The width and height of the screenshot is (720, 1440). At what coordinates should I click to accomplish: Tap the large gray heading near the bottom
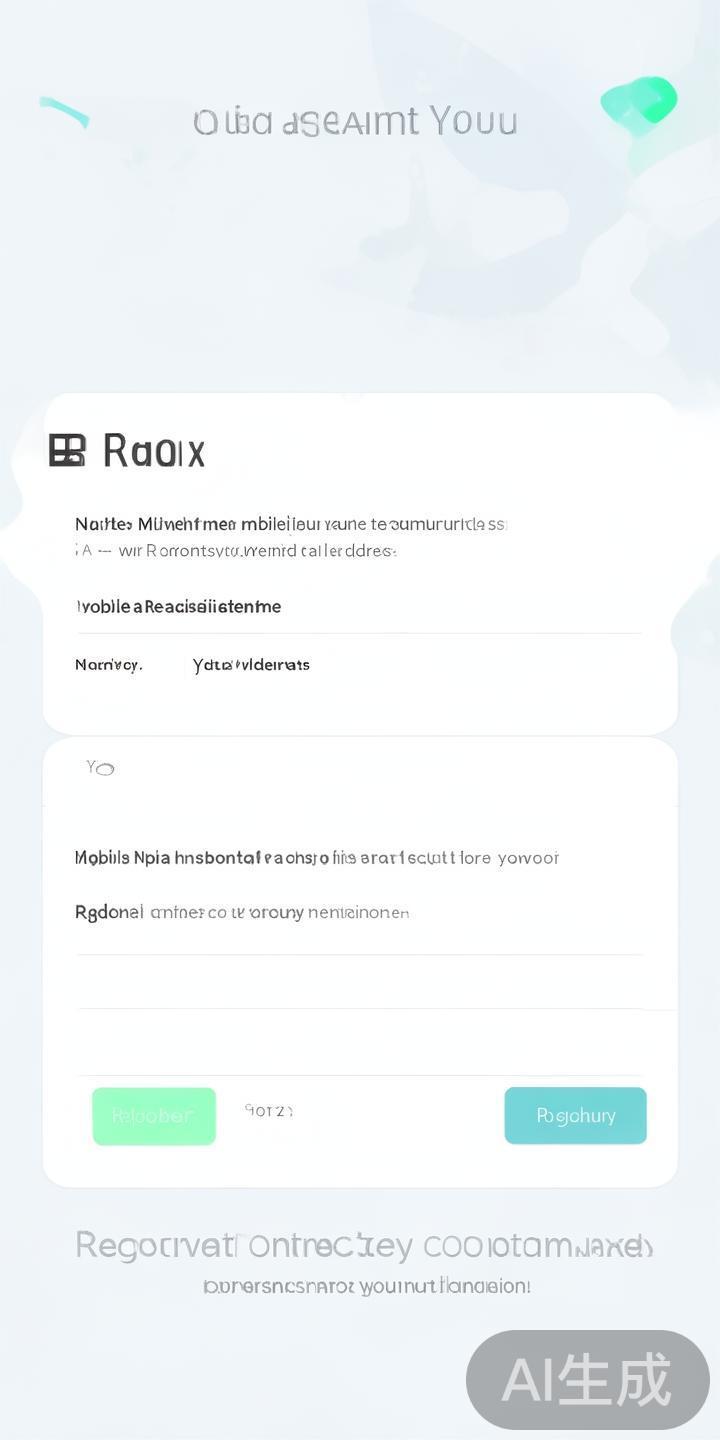(x=364, y=1246)
